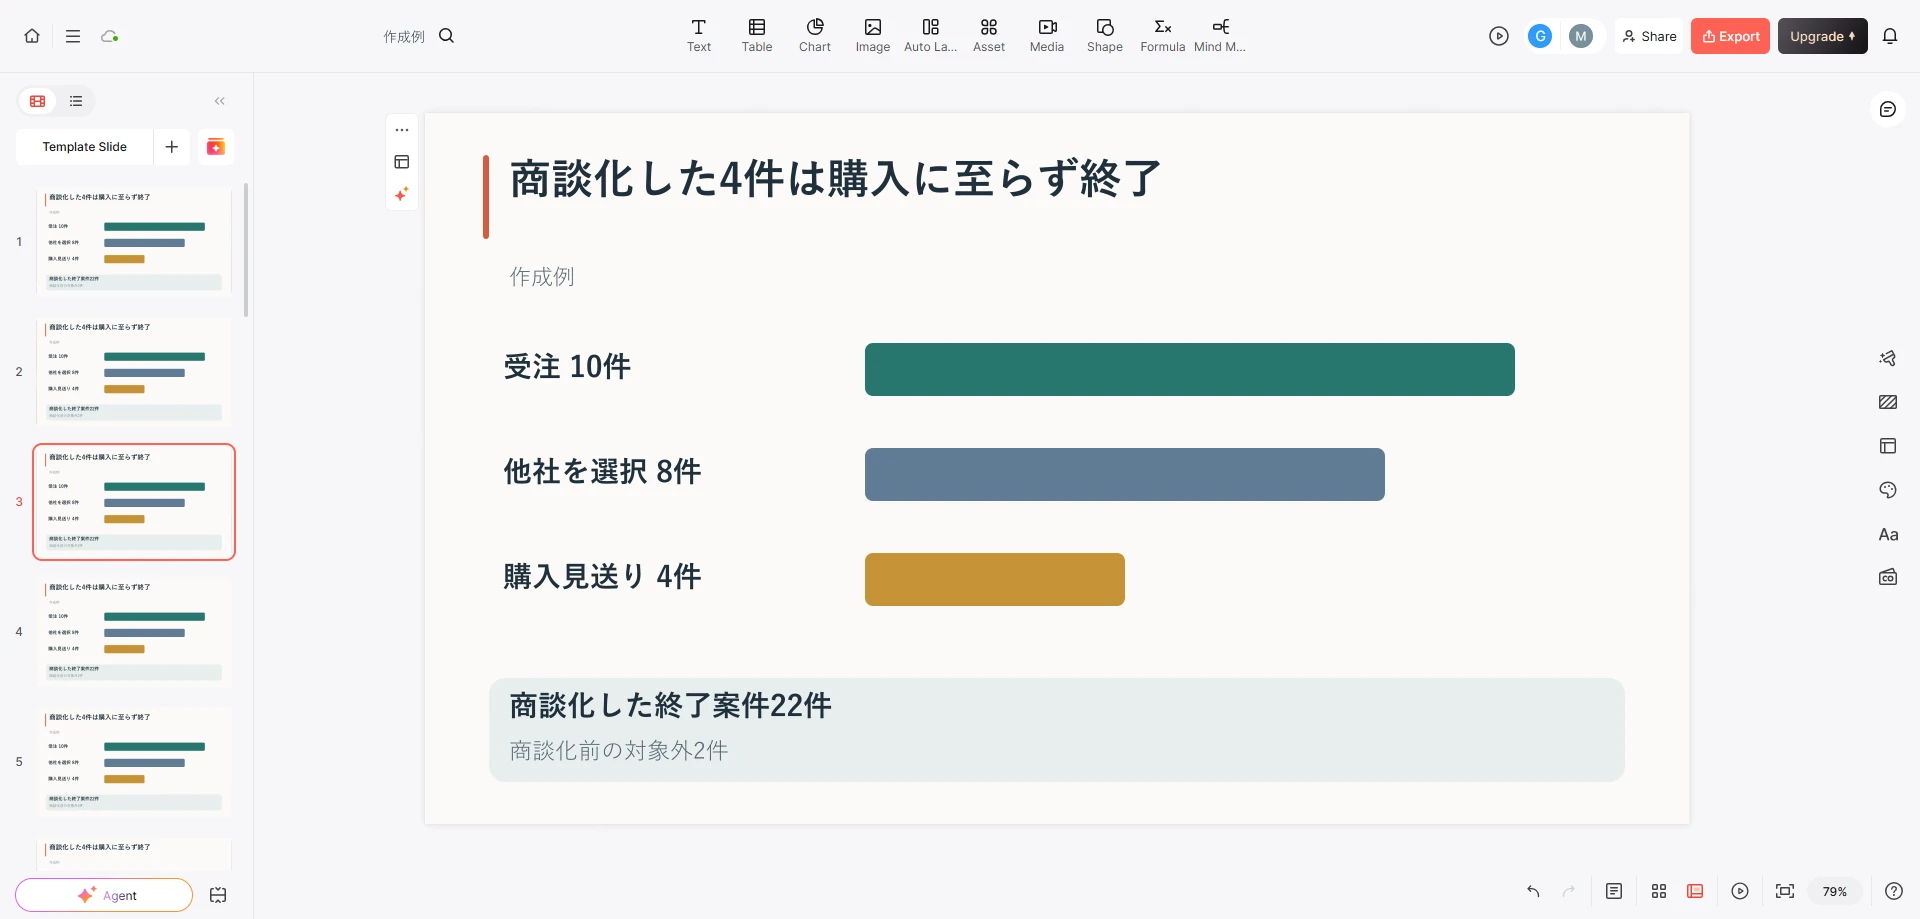Open search next to the 作成例 title
This screenshot has height=919, width=1920.
[x=447, y=36]
